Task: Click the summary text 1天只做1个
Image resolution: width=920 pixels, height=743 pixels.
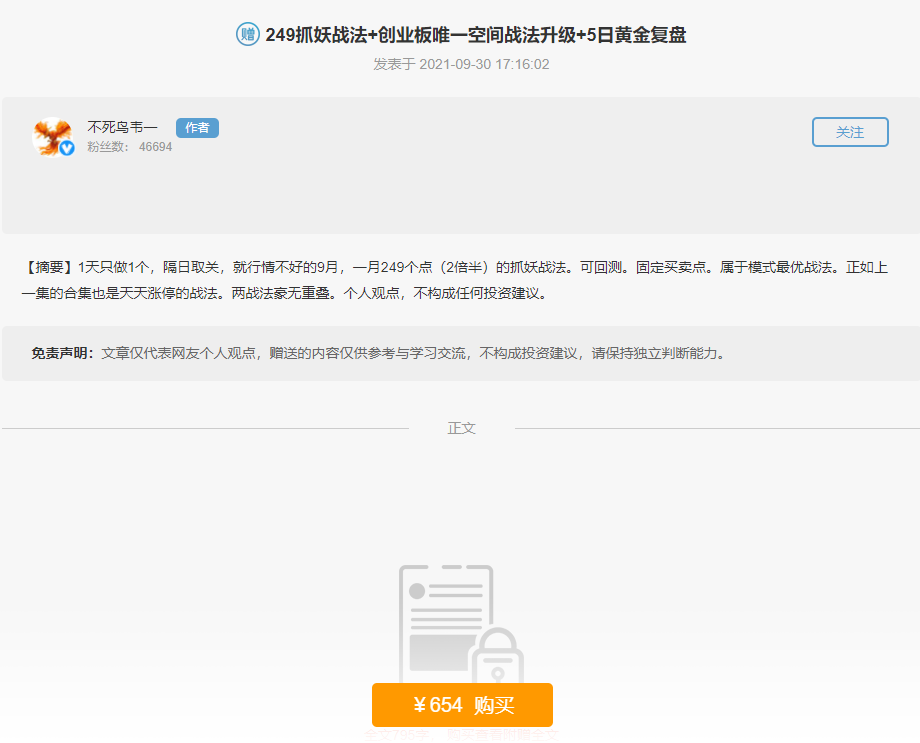Action: 113,268
